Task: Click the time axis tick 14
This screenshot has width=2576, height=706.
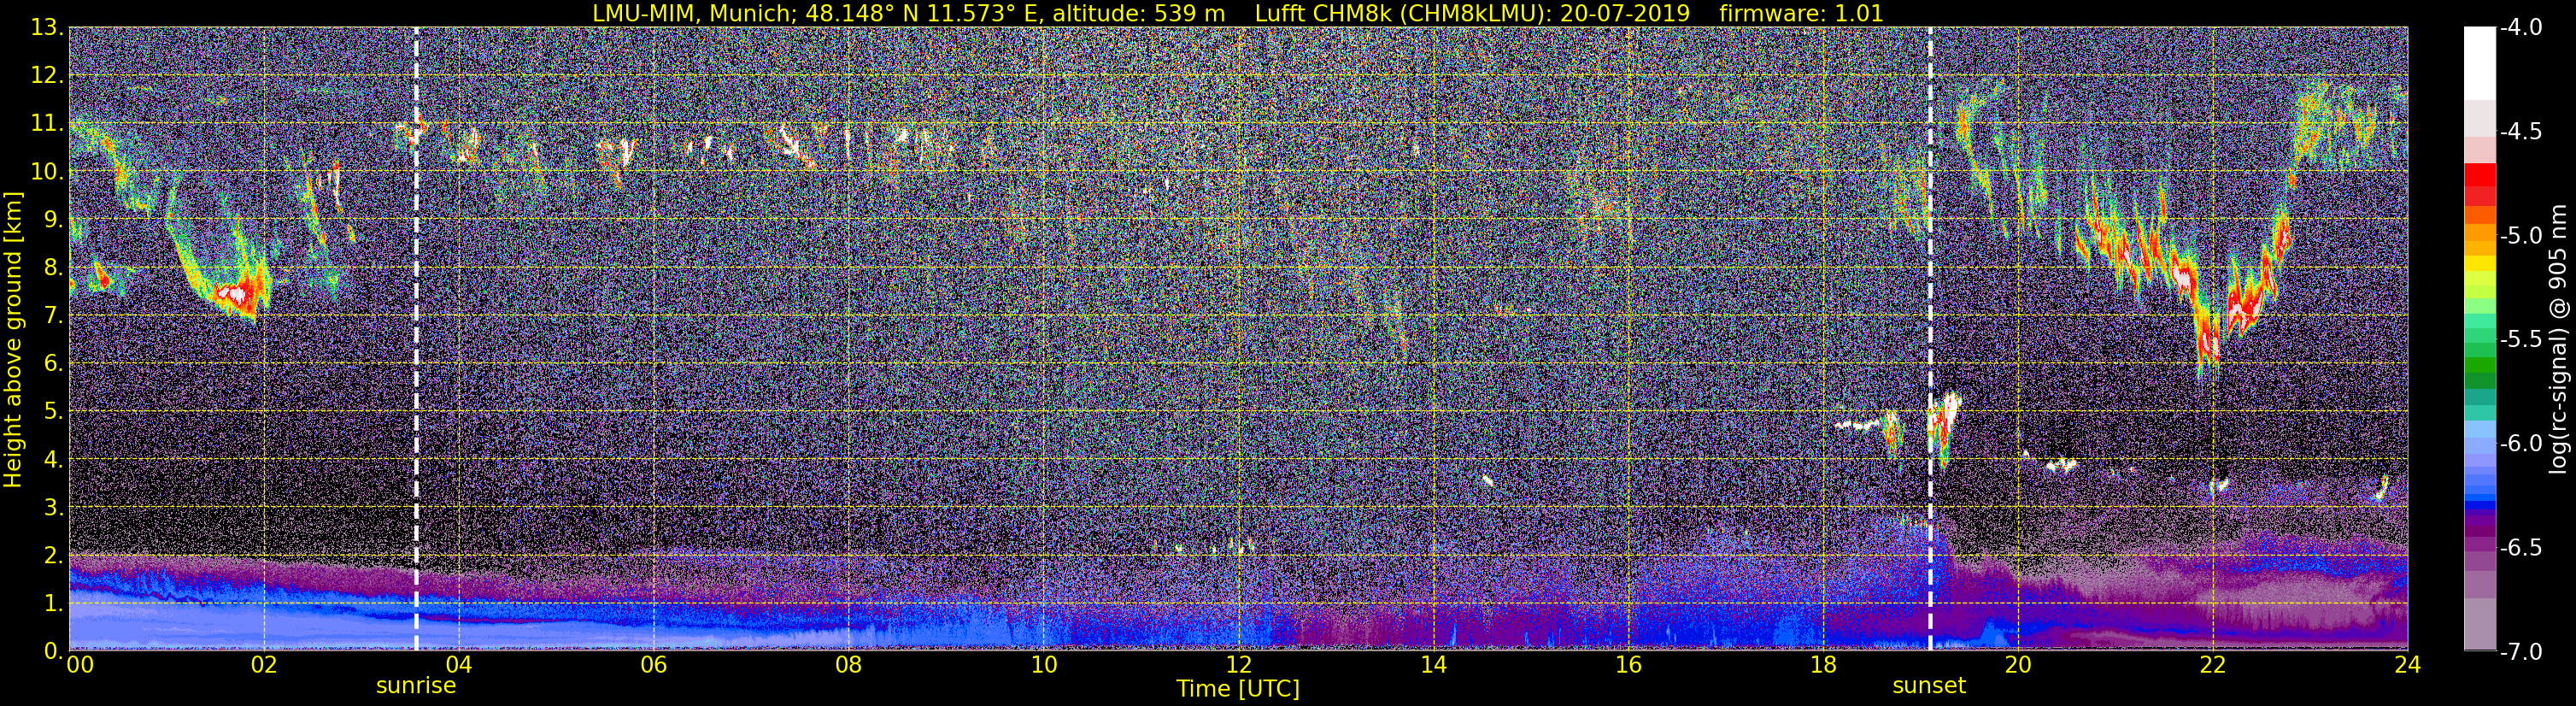Action: pyautogui.click(x=1433, y=665)
